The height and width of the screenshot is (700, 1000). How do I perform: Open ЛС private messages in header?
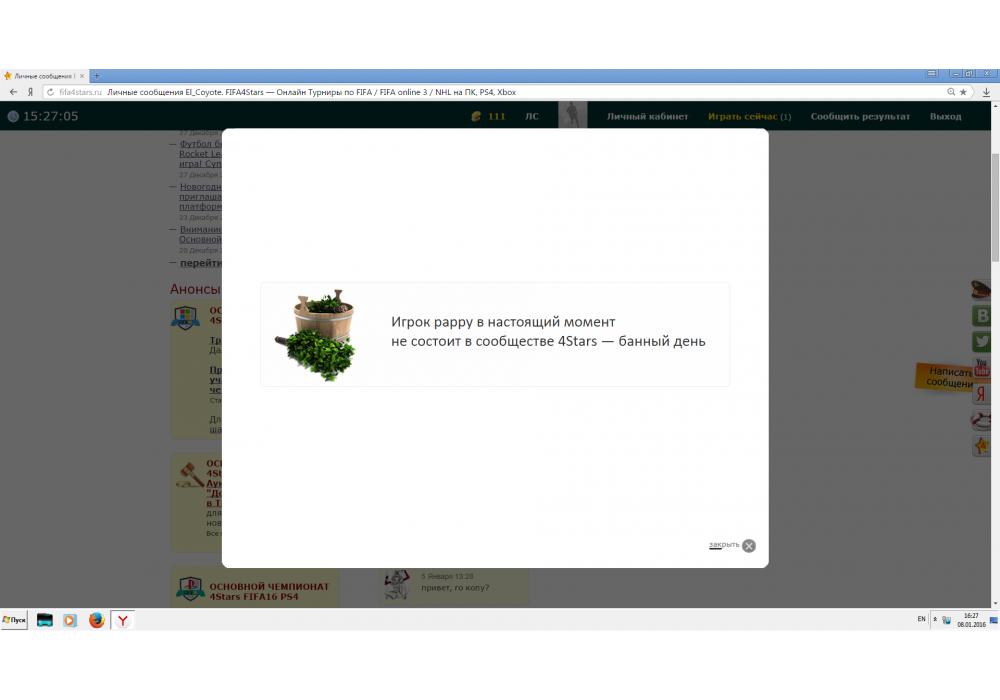click(x=532, y=116)
